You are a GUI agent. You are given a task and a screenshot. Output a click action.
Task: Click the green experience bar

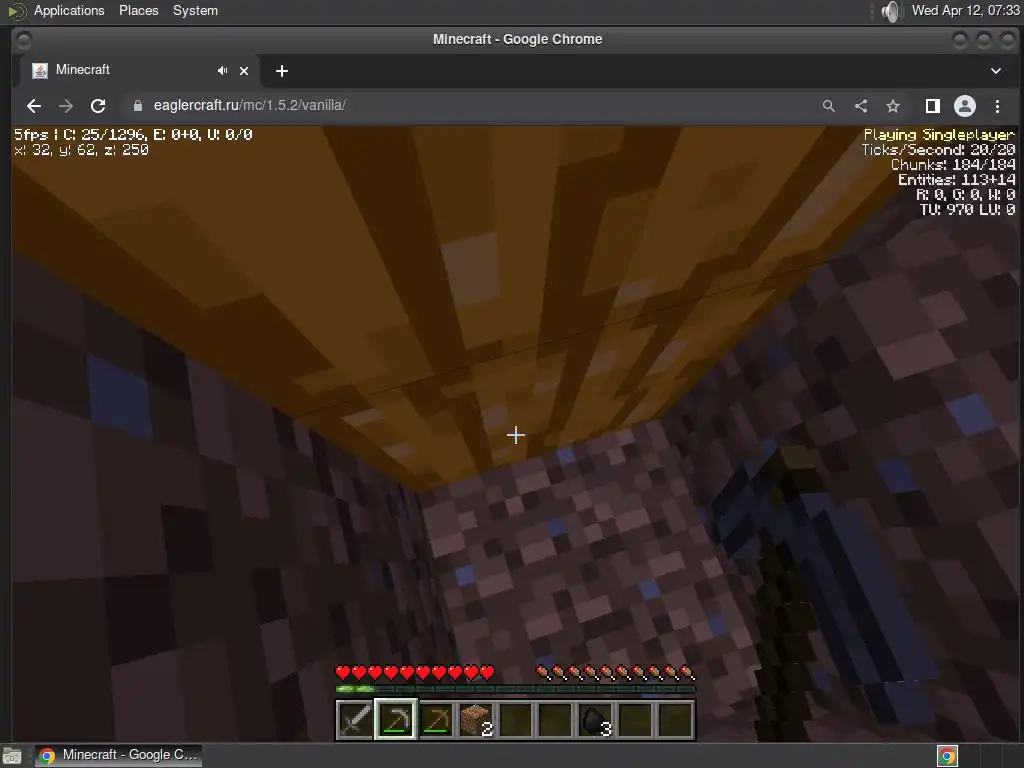(x=515, y=689)
